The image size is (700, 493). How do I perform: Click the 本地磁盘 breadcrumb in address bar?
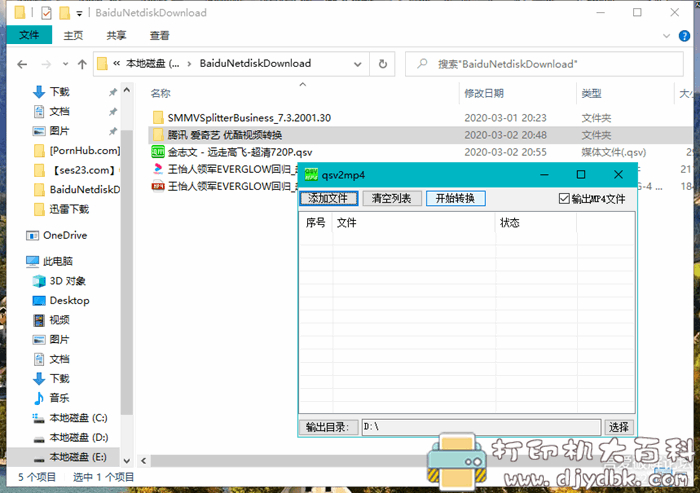(153, 64)
